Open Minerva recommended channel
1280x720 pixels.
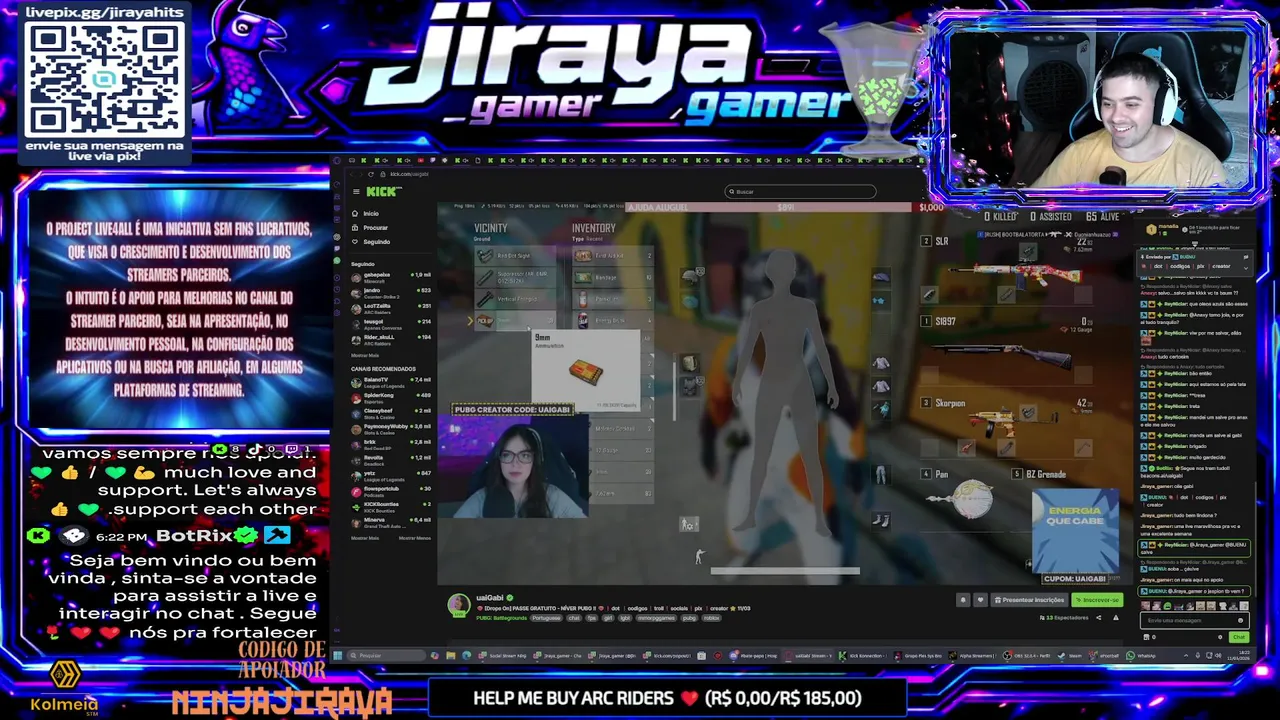click(392, 523)
